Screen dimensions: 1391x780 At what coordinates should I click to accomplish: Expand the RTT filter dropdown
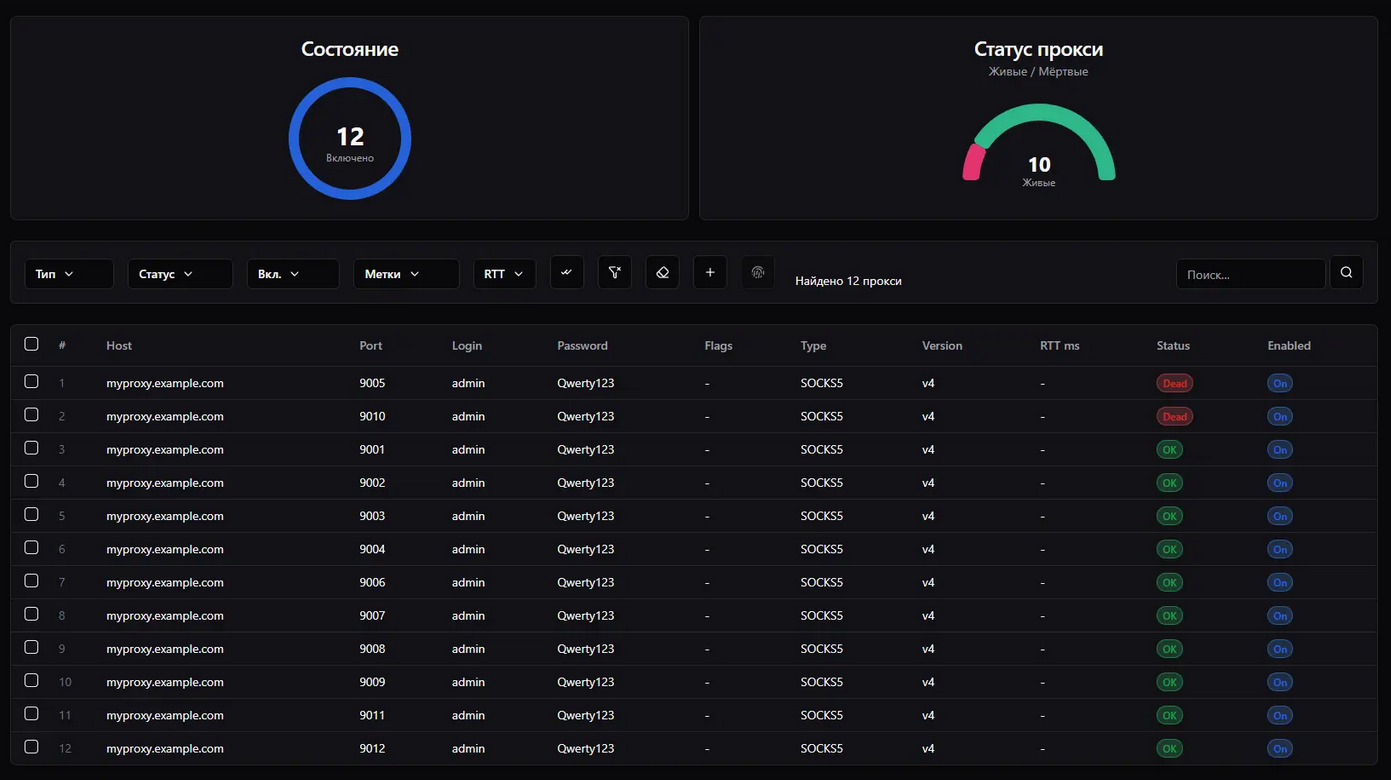coord(504,274)
